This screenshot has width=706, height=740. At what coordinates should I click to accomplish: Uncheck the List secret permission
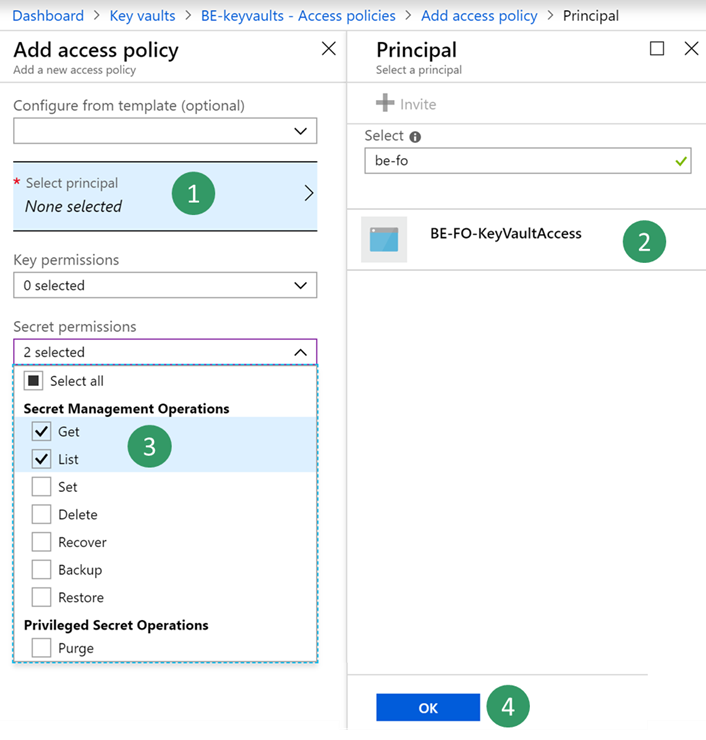[x=42, y=459]
